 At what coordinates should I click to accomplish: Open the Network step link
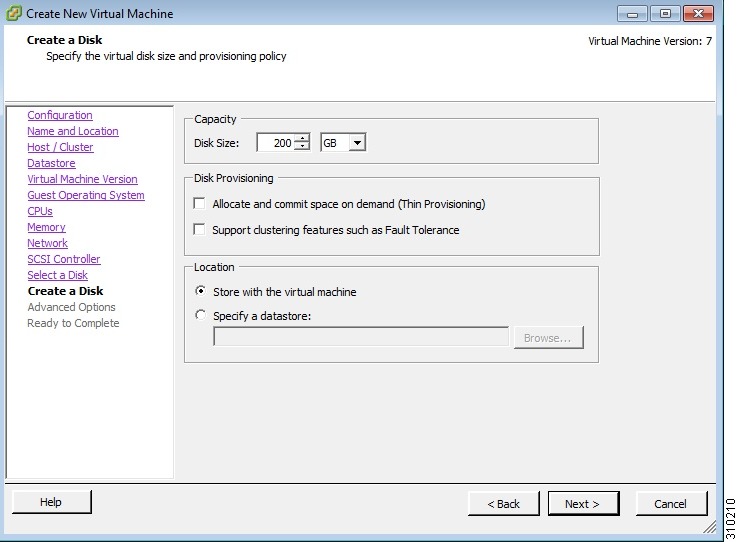(48, 243)
